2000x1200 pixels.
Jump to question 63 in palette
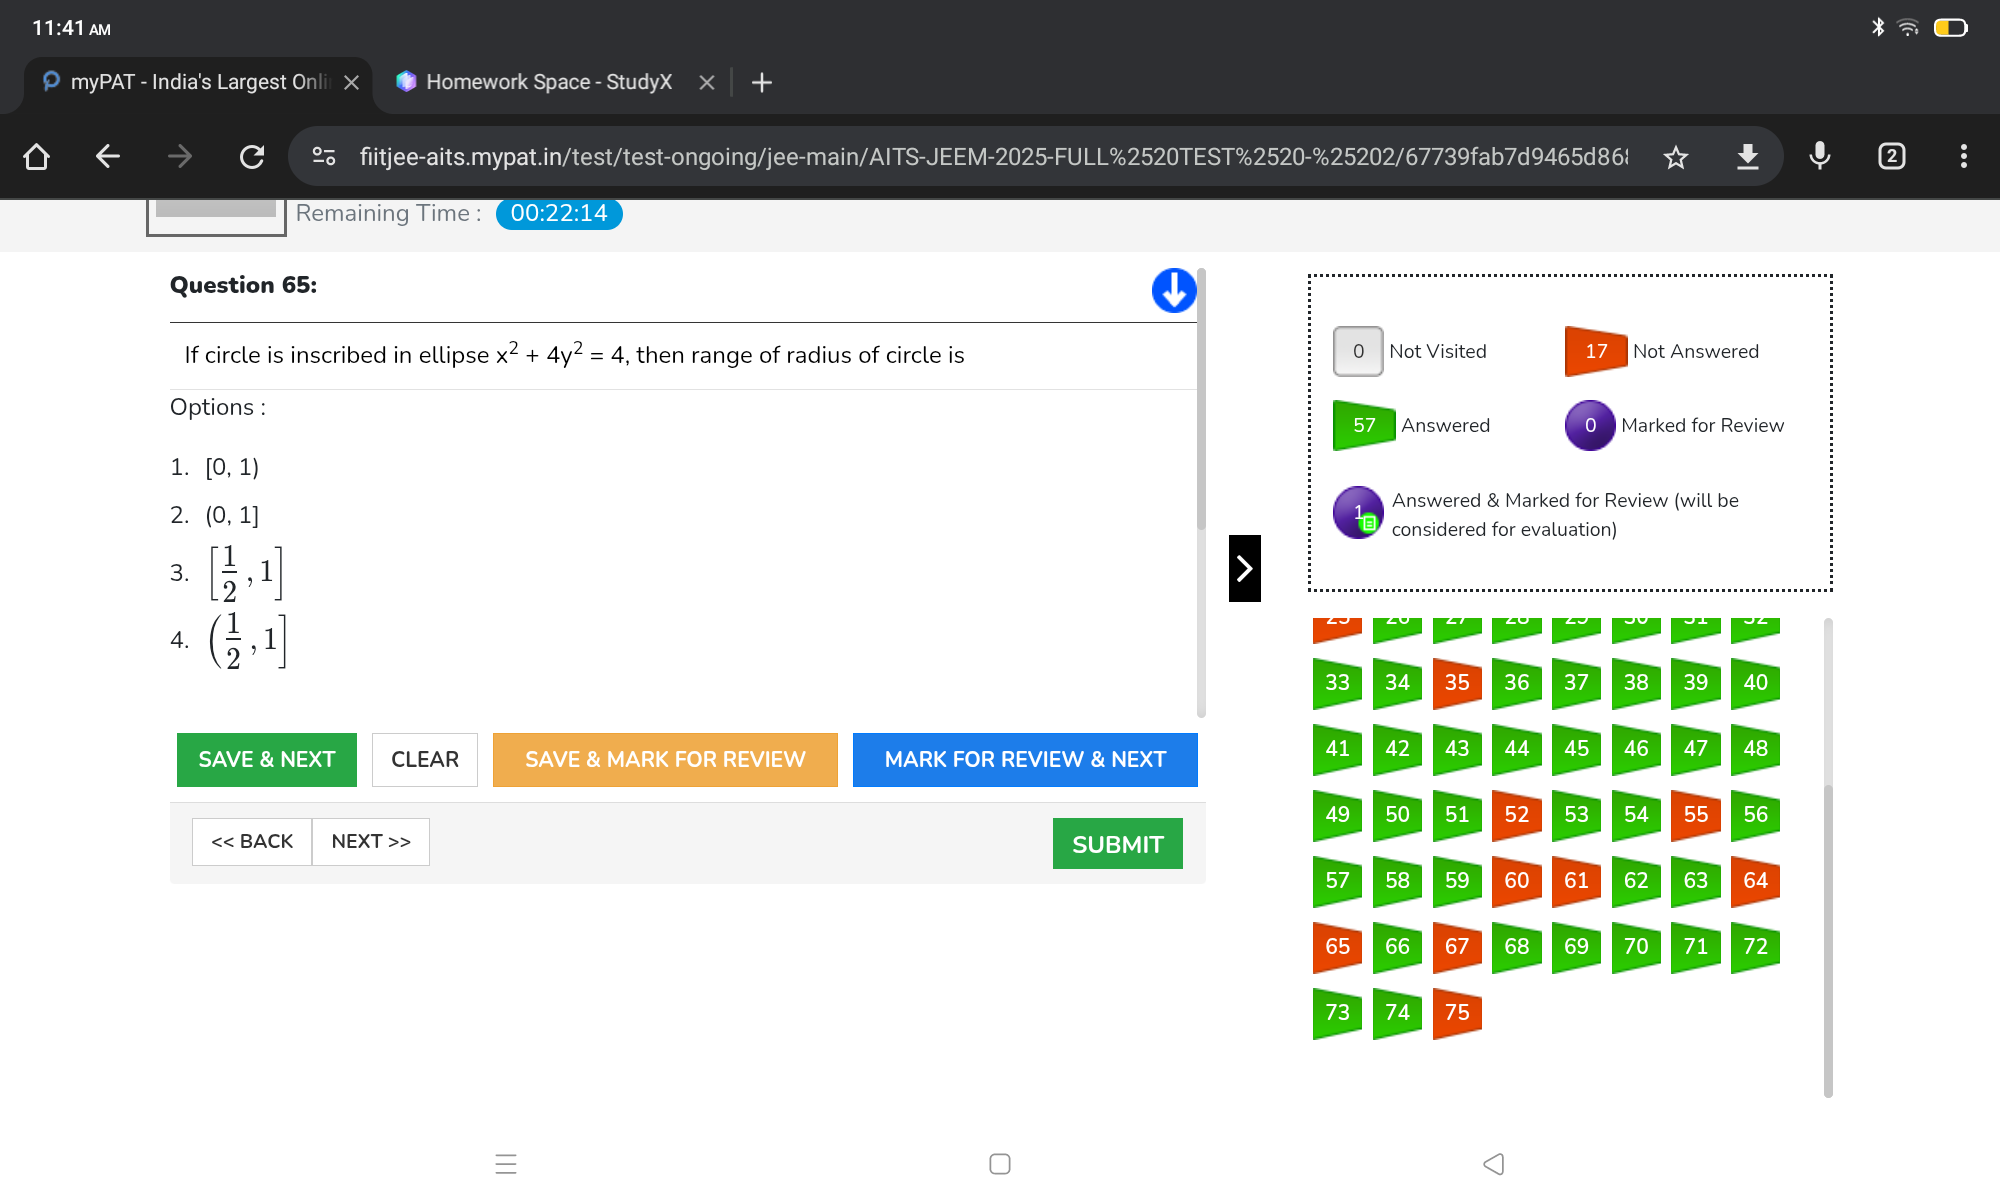(x=1696, y=881)
